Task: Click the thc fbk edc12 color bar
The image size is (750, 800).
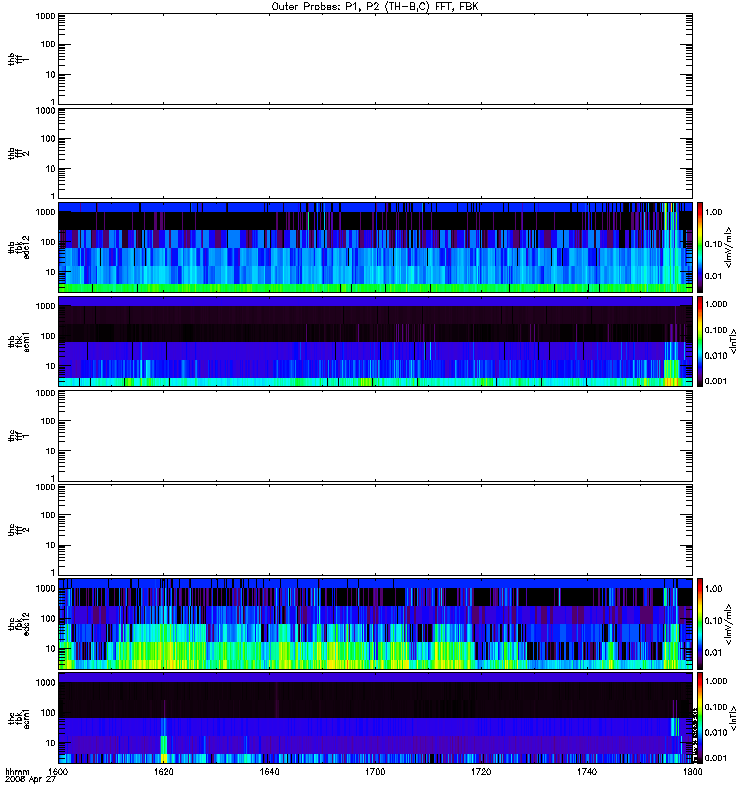Action: pos(700,624)
